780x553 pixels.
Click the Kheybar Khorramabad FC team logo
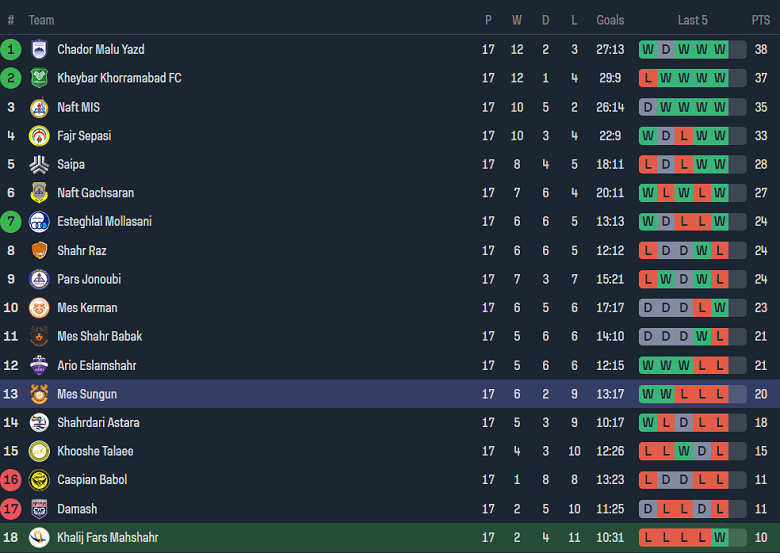[39, 78]
